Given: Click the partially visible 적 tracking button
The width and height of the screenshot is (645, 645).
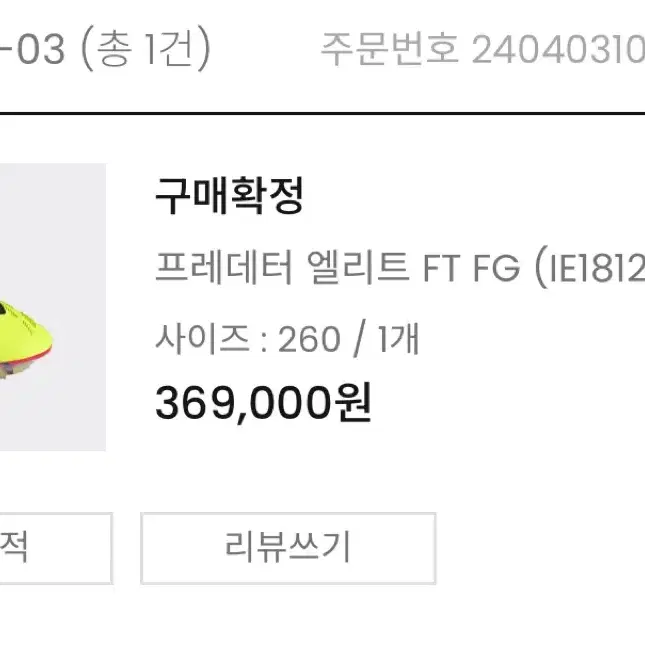Looking at the screenshot, I should (x=56, y=548).
